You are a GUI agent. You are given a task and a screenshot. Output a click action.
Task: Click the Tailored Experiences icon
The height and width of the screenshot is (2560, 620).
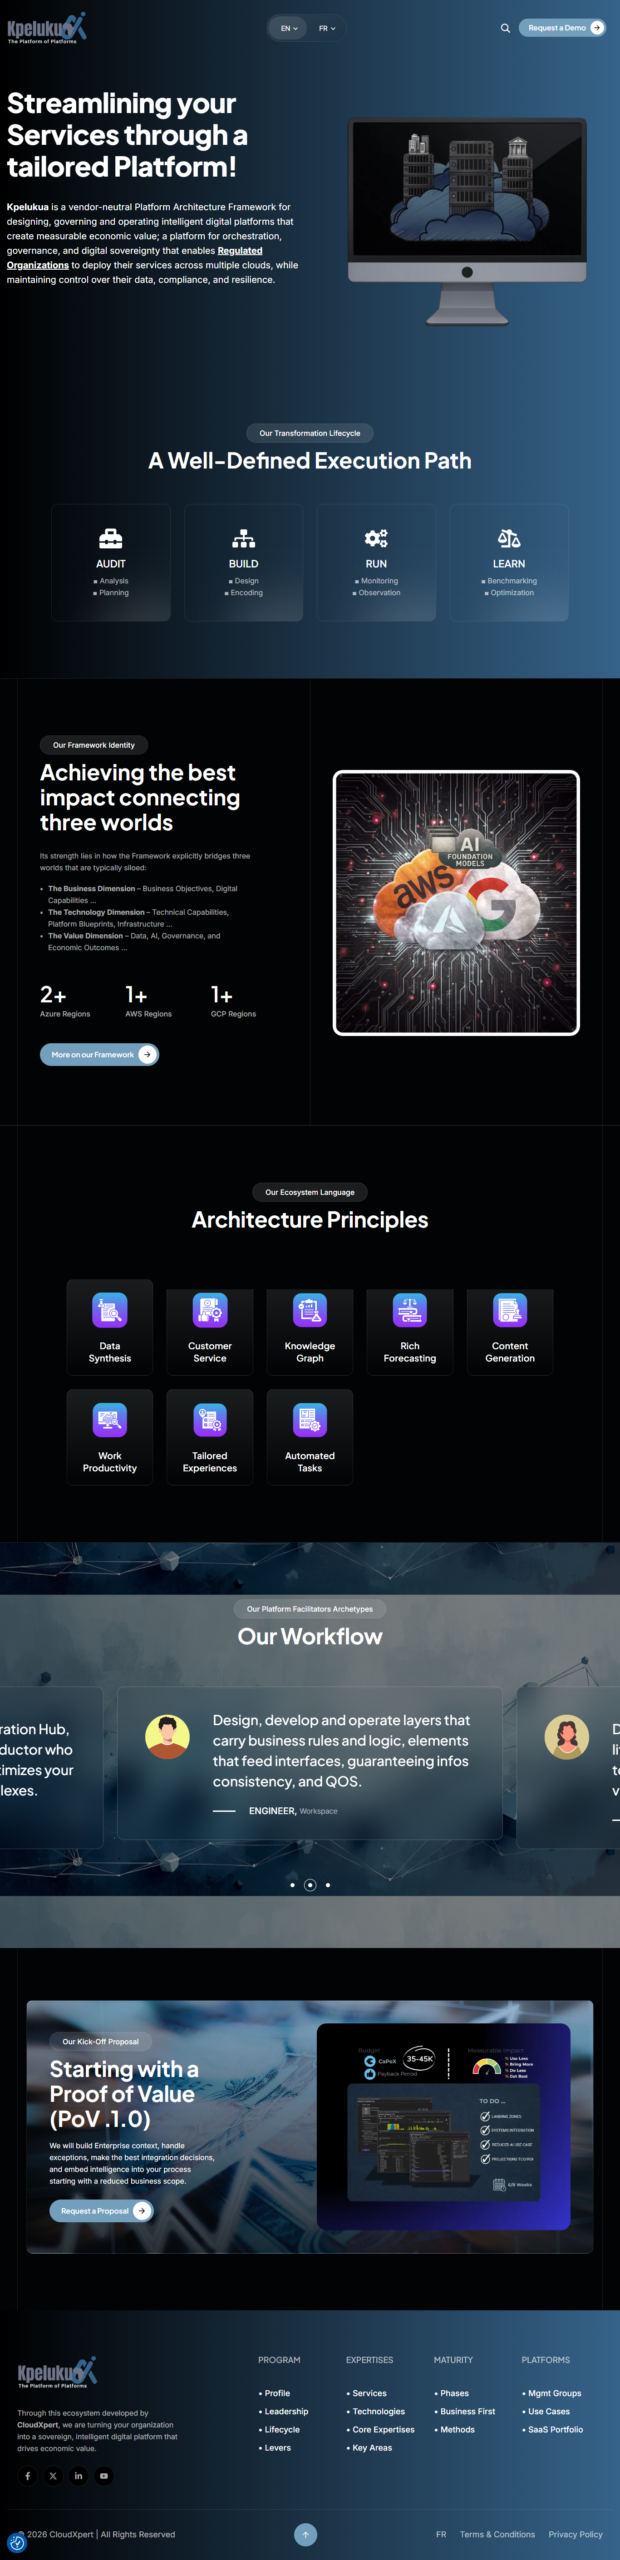210,1420
